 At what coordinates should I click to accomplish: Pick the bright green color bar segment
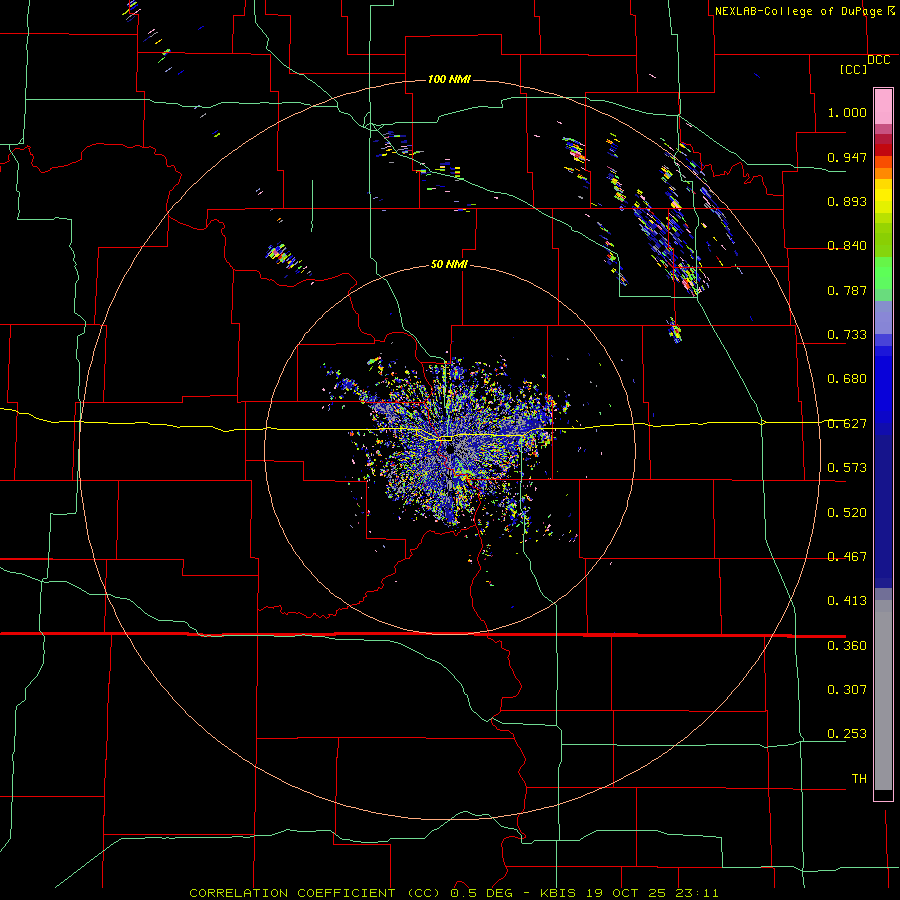pos(883,273)
